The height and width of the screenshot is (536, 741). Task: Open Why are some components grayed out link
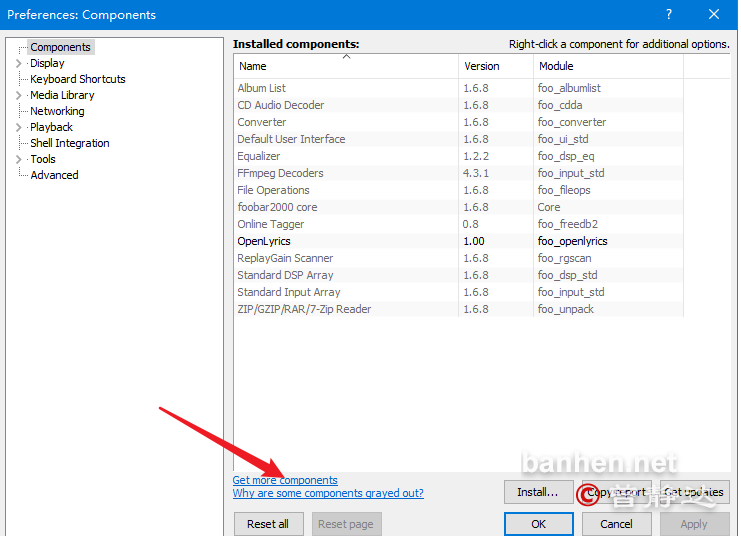click(x=328, y=493)
